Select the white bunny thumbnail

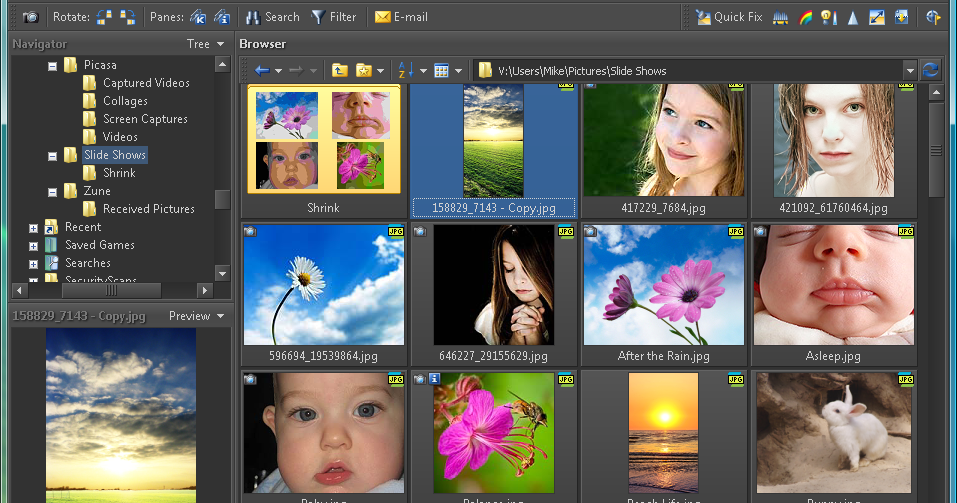[834, 433]
